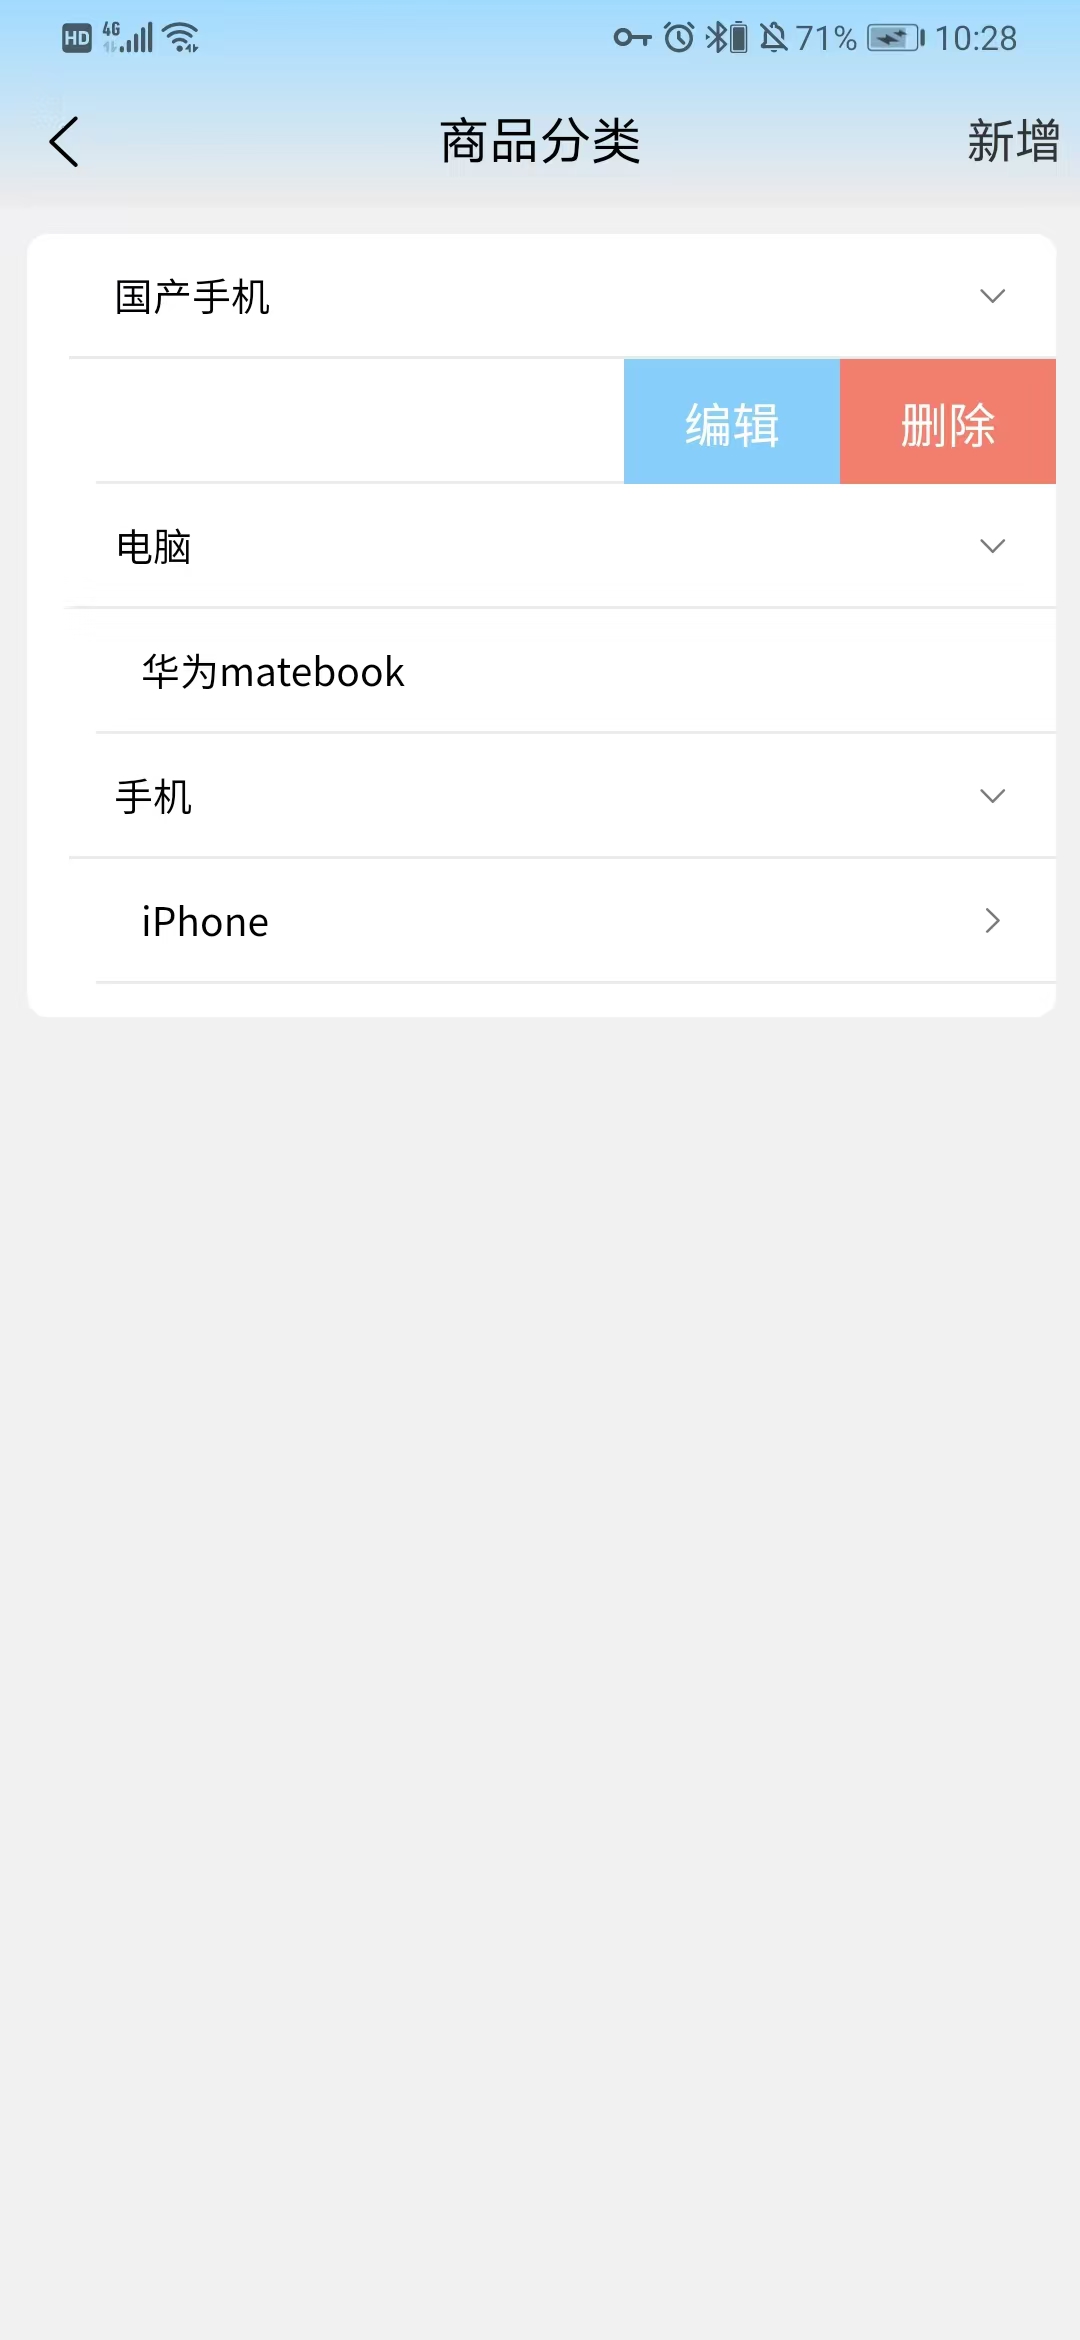The height and width of the screenshot is (2340, 1080).
Task: Tap the muted bell notification icon
Action: [x=773, y=38]
